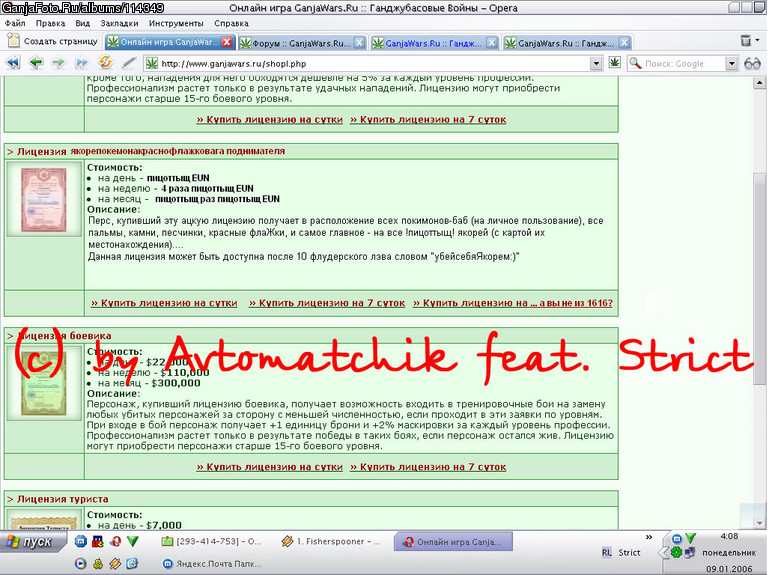Image resolution: width=778 pixels, height=575 pixels.
Task: Click the vertical scrollbar thumb
Action: [759, 278]
